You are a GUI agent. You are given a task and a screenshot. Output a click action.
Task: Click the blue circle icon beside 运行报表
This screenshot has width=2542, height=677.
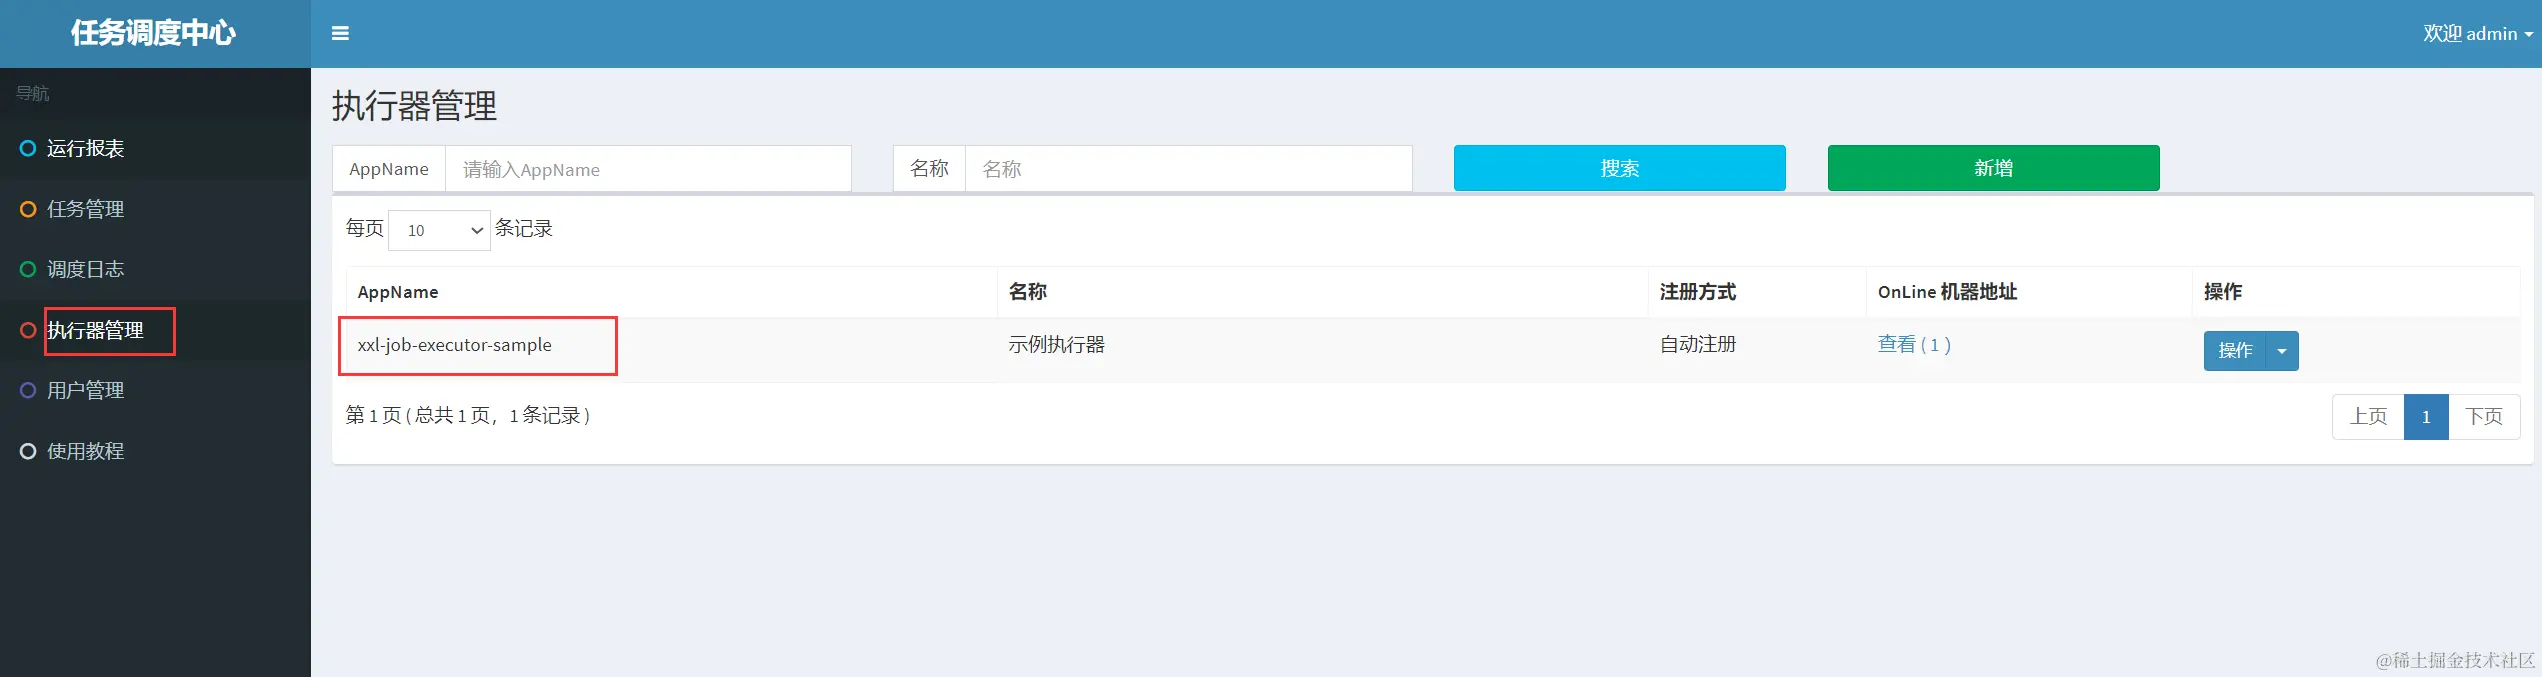click(28, 149)
